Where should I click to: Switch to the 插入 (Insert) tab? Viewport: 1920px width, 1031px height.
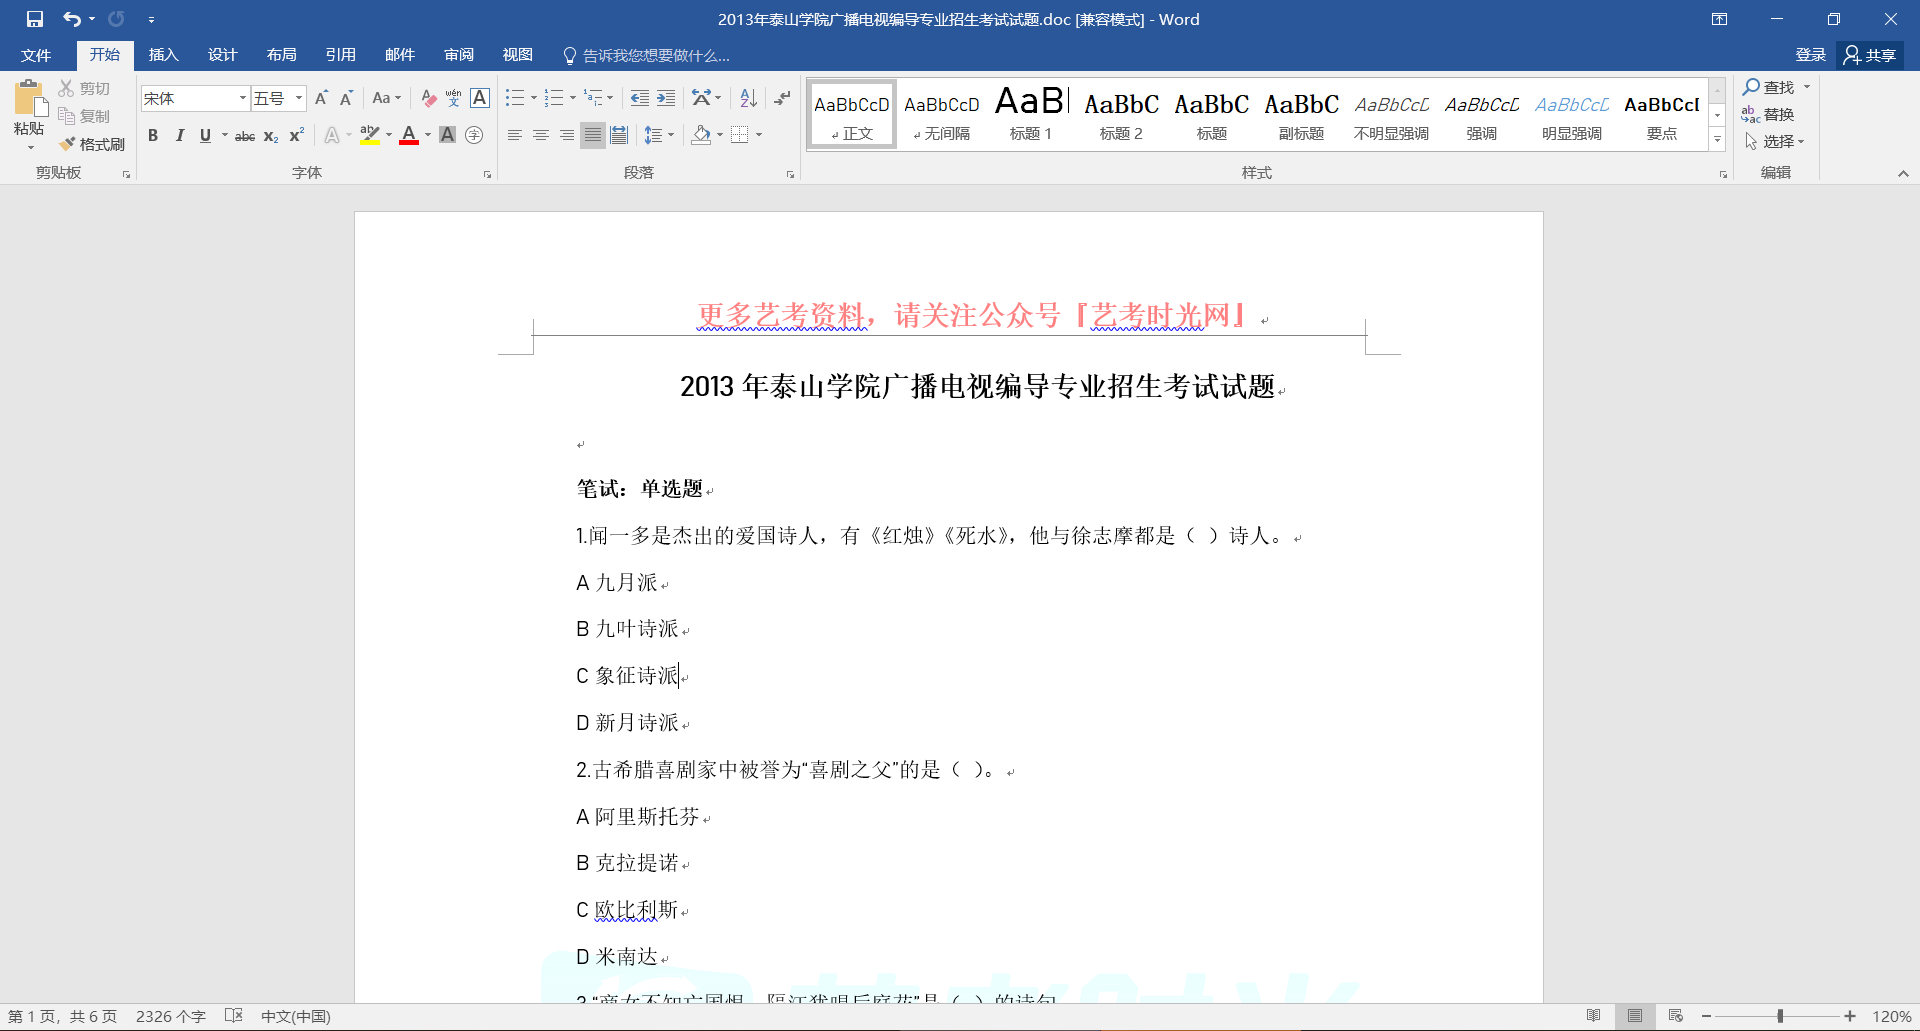click(163, 55)
